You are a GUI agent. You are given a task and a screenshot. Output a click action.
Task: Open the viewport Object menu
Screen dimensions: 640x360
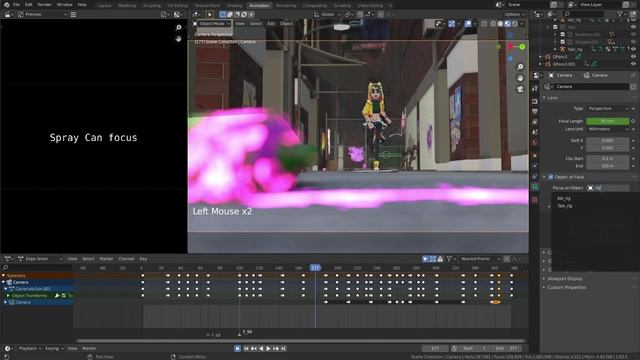pyautogui.click(x=287, y=24)
